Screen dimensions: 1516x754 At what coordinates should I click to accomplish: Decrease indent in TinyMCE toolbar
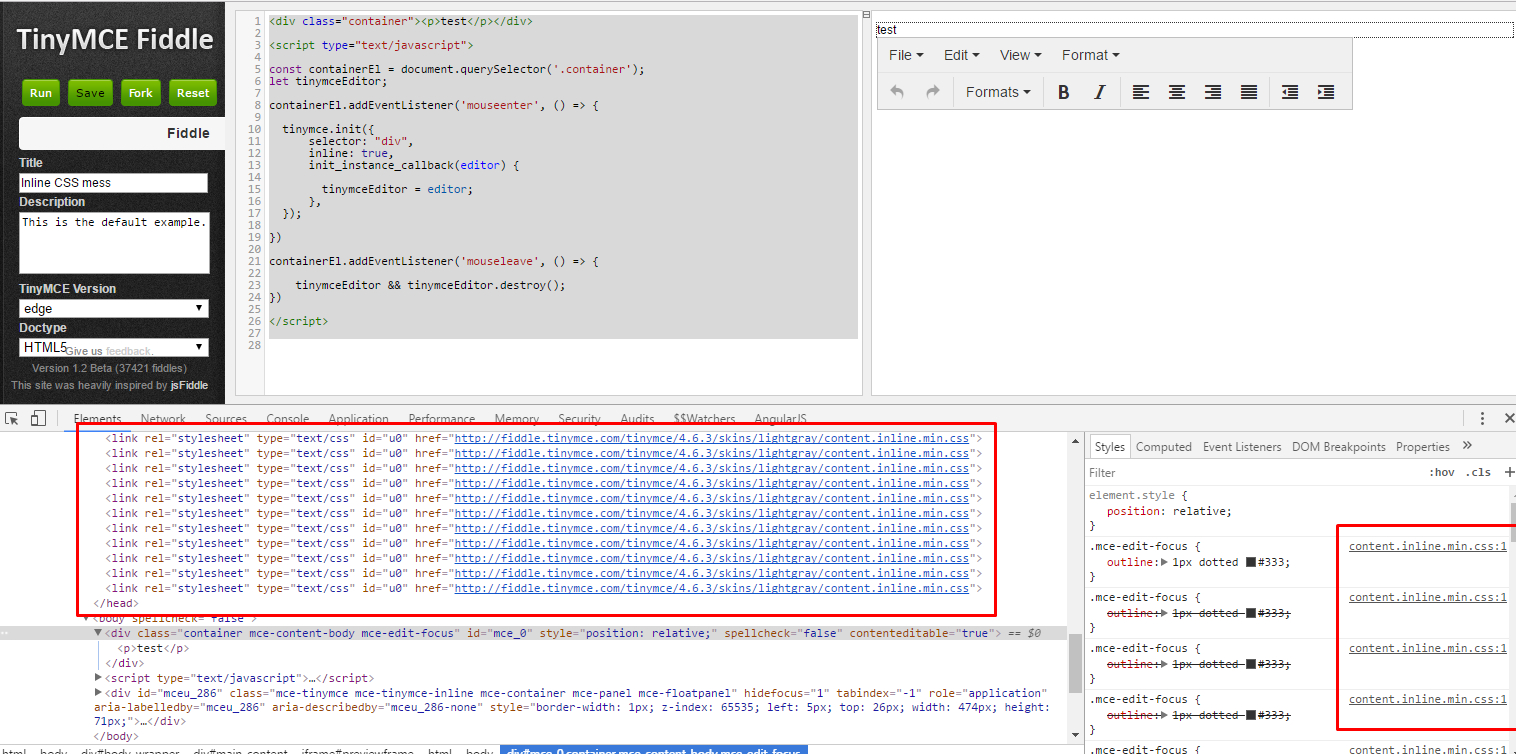coord(1290,92)
